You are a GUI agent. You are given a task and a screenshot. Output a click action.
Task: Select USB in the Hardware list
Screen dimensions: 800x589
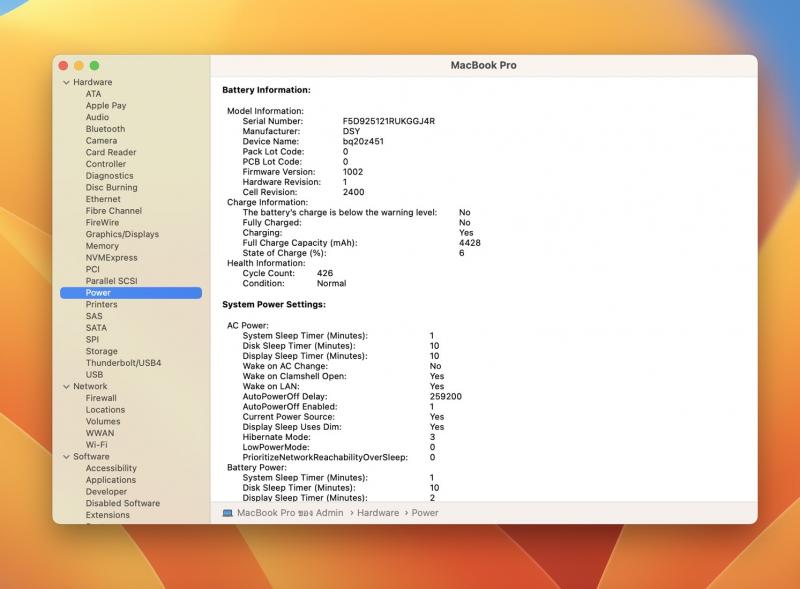(94, 375)
